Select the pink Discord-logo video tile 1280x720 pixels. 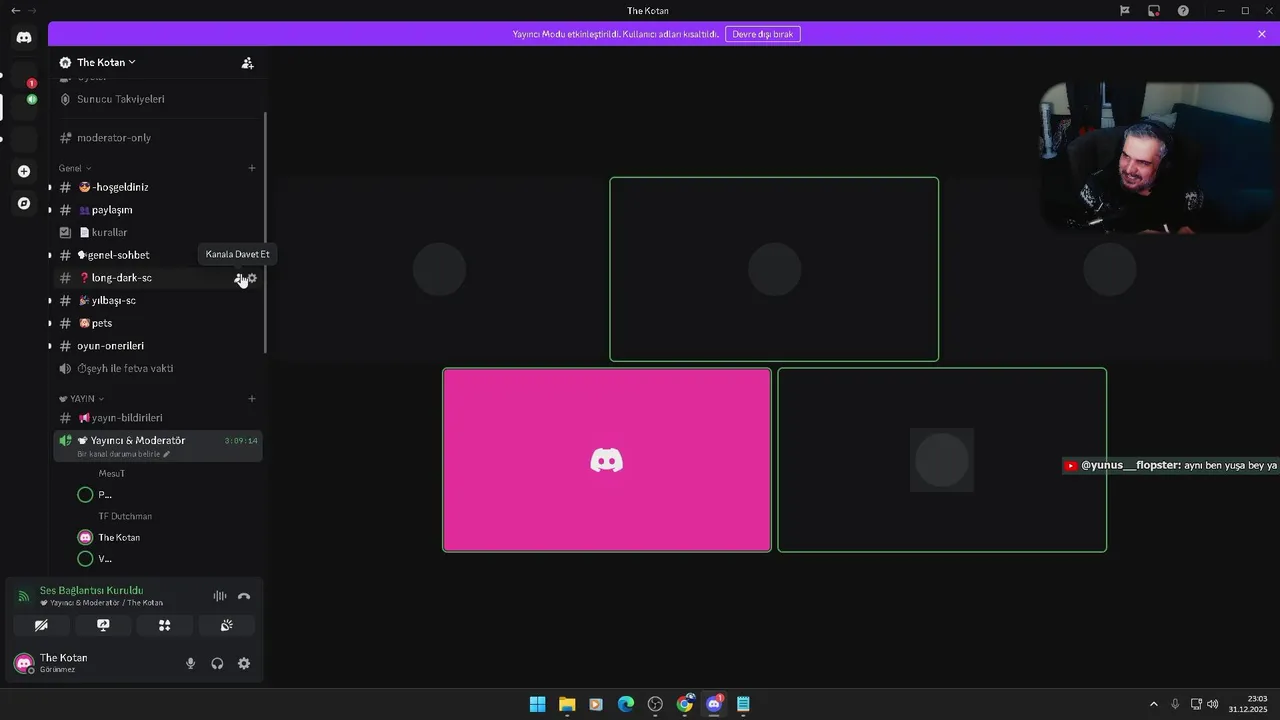(x=607, y=460)
